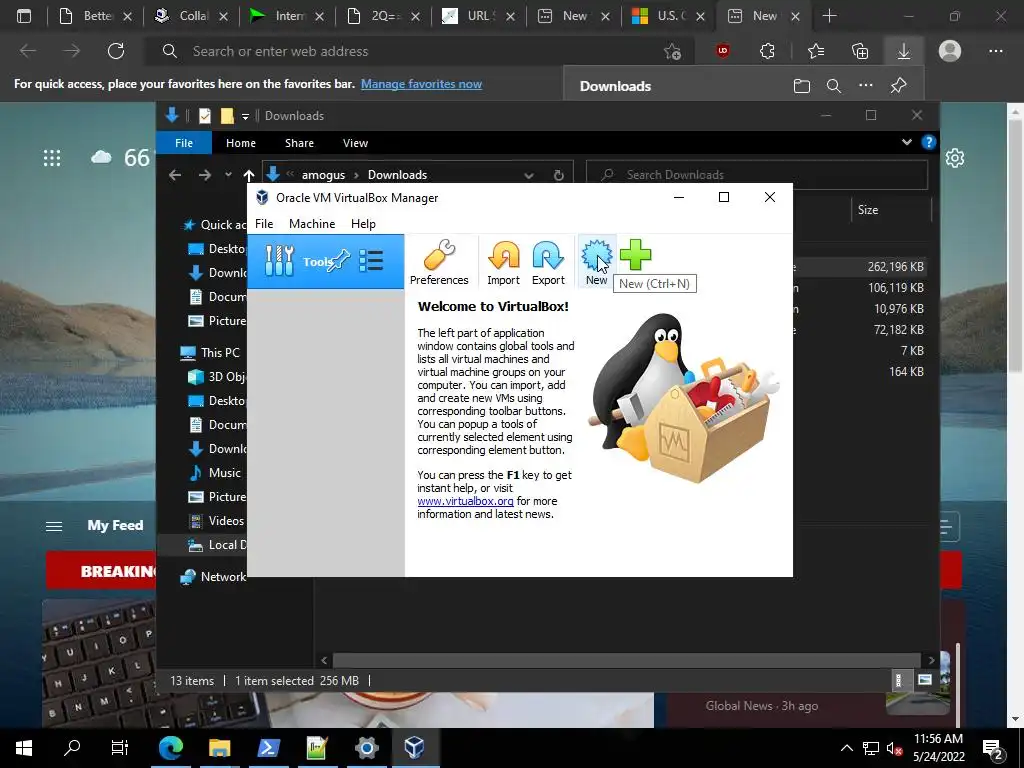The width and height of the screenshot is (1024, 768).
Task: Select Quick access in Explorer tree
Action: (x=214, y=225)
